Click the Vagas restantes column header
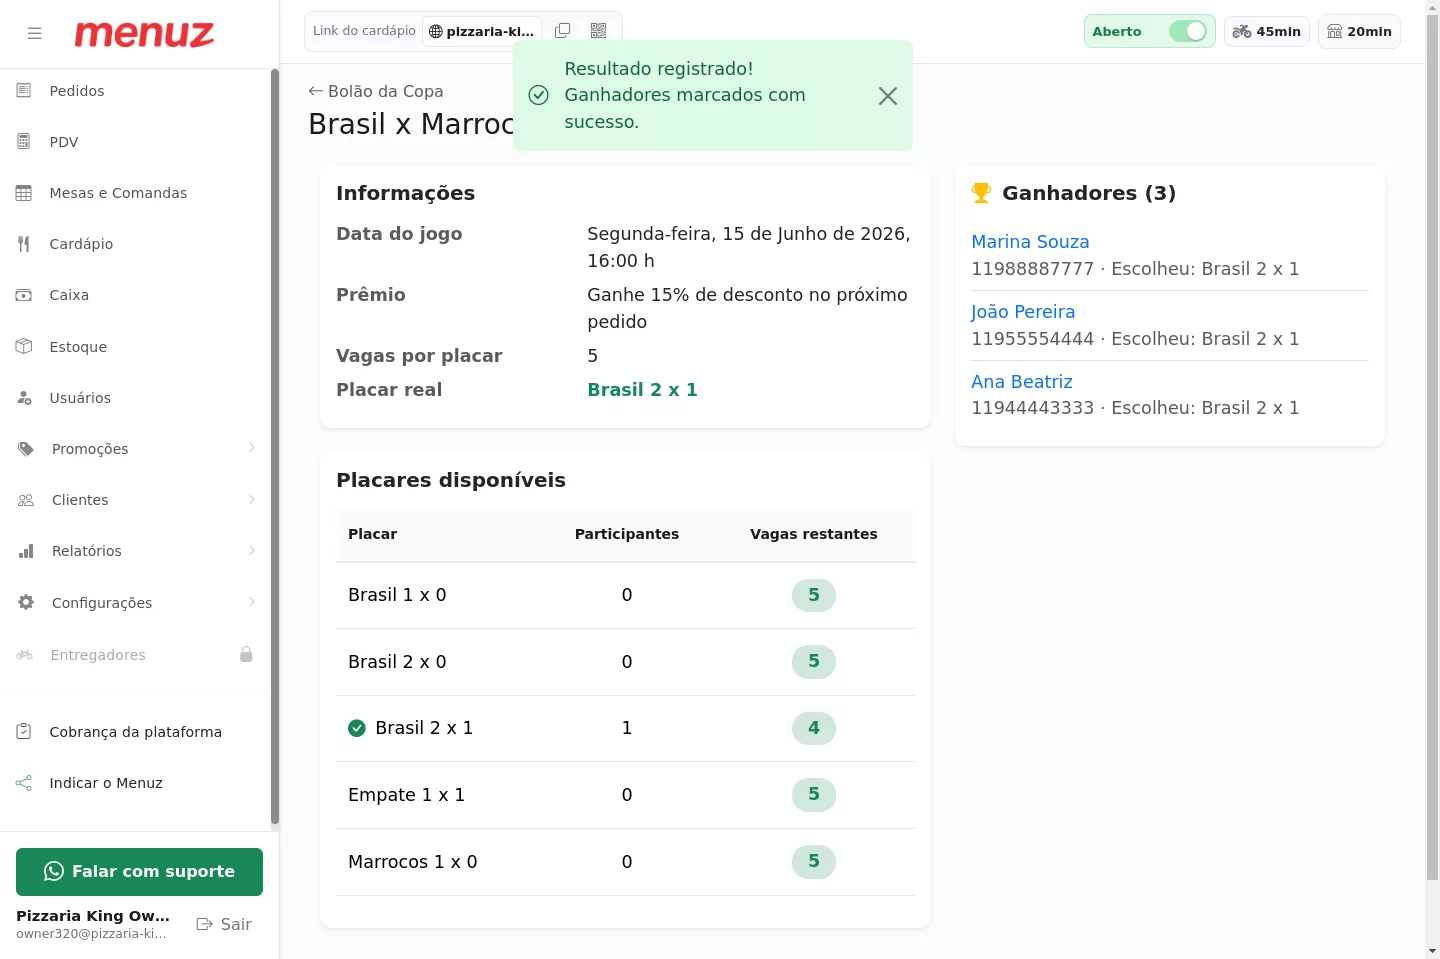 (814, 534)
